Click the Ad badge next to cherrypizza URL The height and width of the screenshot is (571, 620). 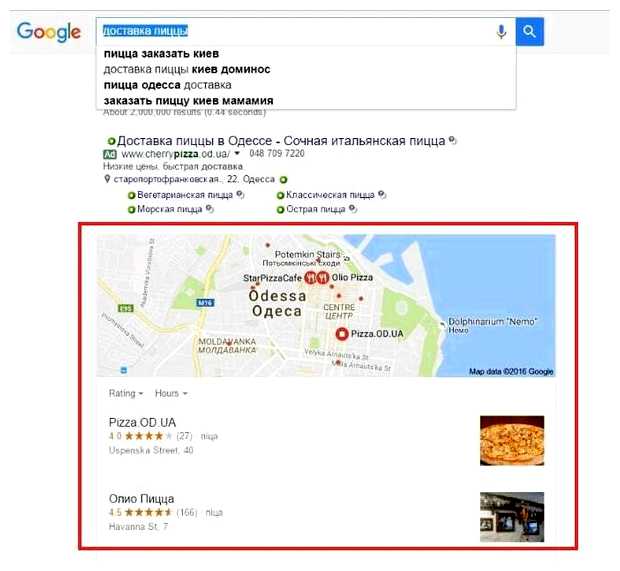pyautogui.click(x=110, y=154)
